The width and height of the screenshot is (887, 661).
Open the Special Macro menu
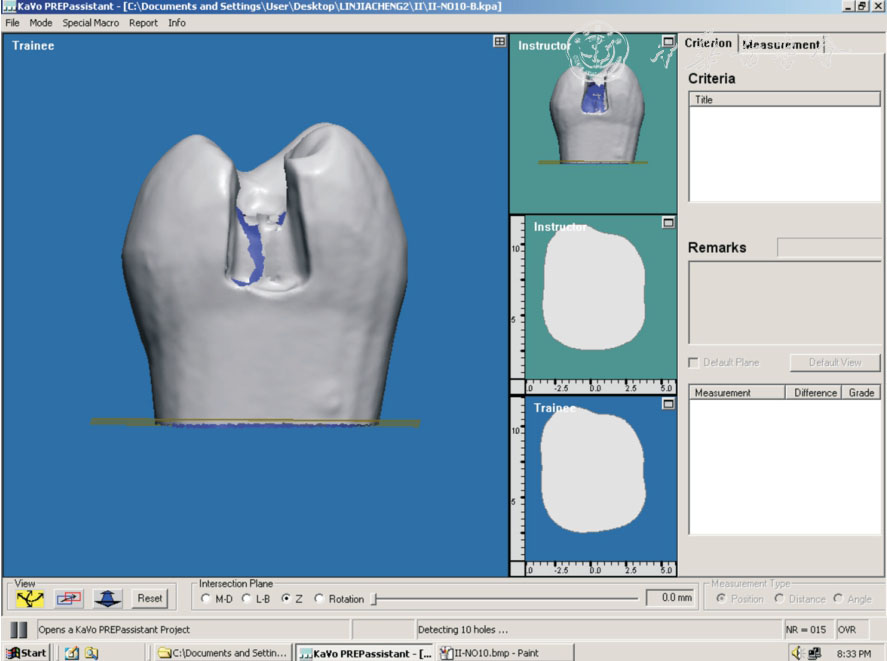click(90, 22)
